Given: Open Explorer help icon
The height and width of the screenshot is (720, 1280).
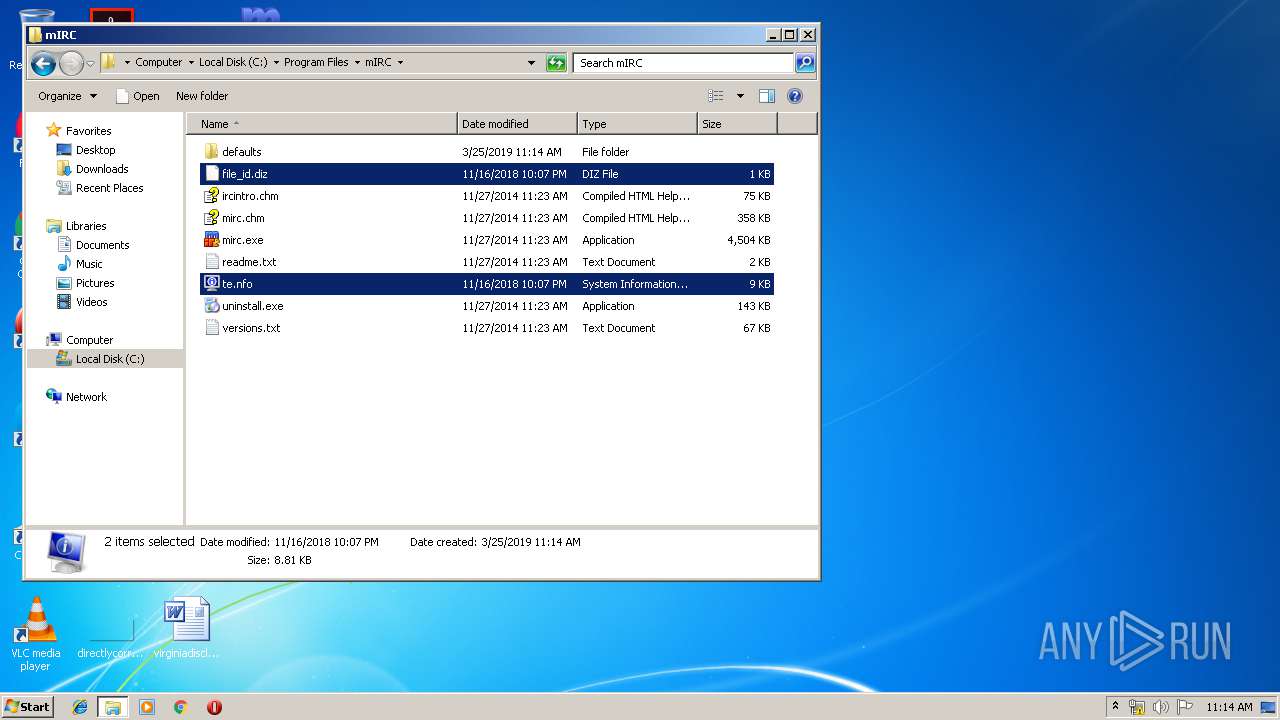Looking at the screenshot, I should [795, 96].
